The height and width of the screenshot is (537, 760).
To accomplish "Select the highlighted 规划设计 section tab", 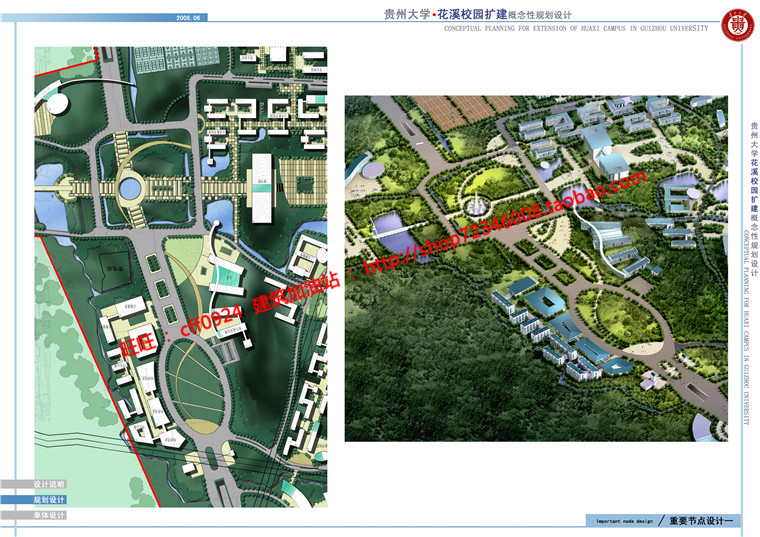I will point(33,500).
